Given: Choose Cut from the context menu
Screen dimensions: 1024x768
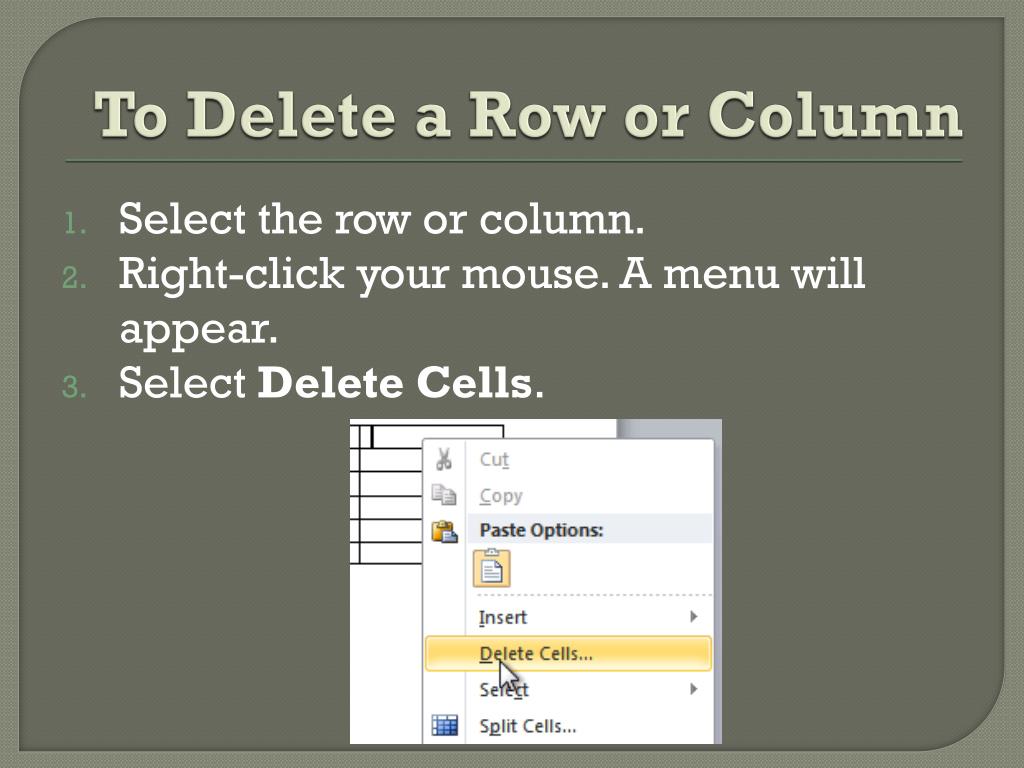Looking at the screenshot, I should (x=494, y=459).
